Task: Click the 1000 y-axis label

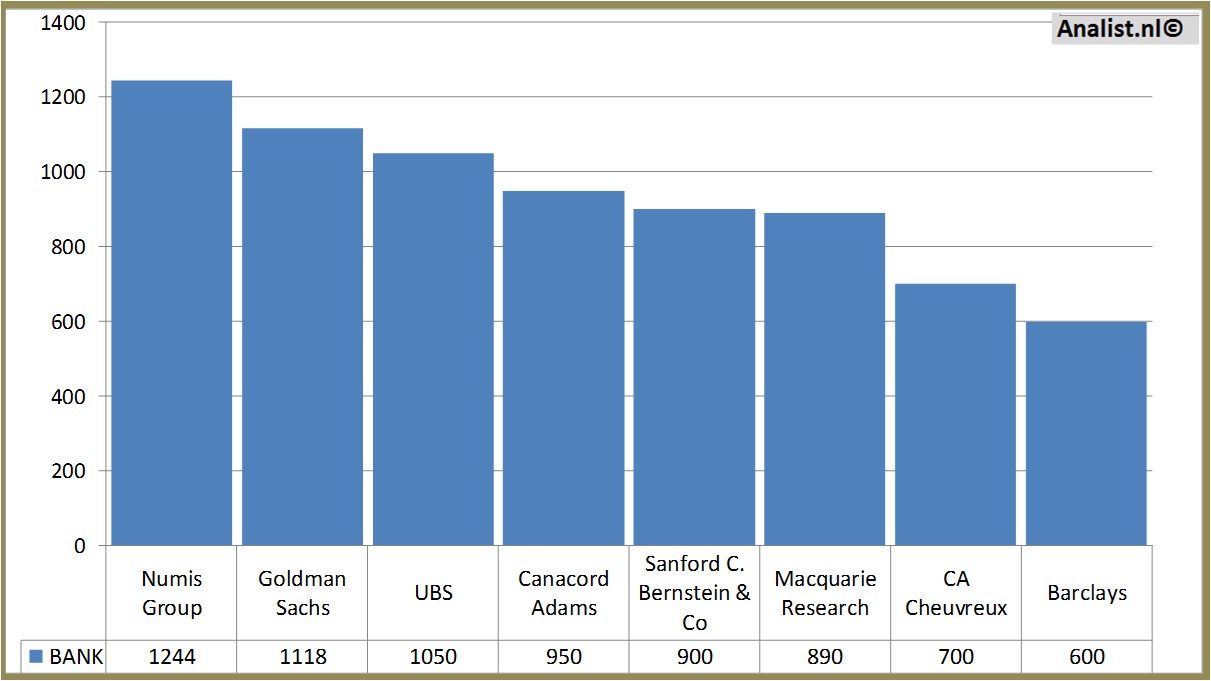Action: (64, 172)
